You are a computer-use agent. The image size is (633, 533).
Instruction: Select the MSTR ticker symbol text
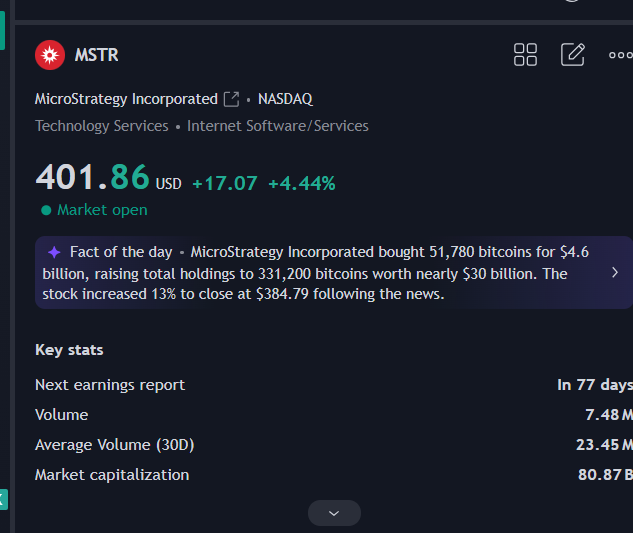coord(97,55)
